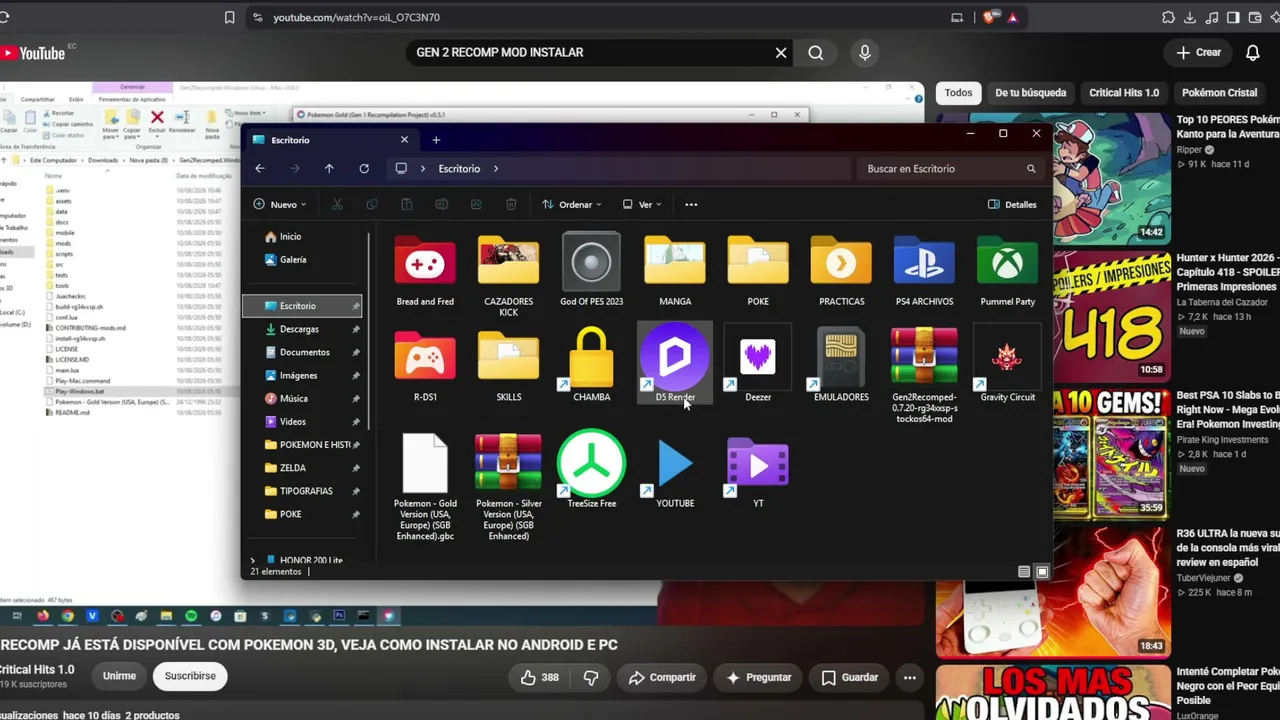
Task: Click the Preguntar button
Action: pos(758,677)
